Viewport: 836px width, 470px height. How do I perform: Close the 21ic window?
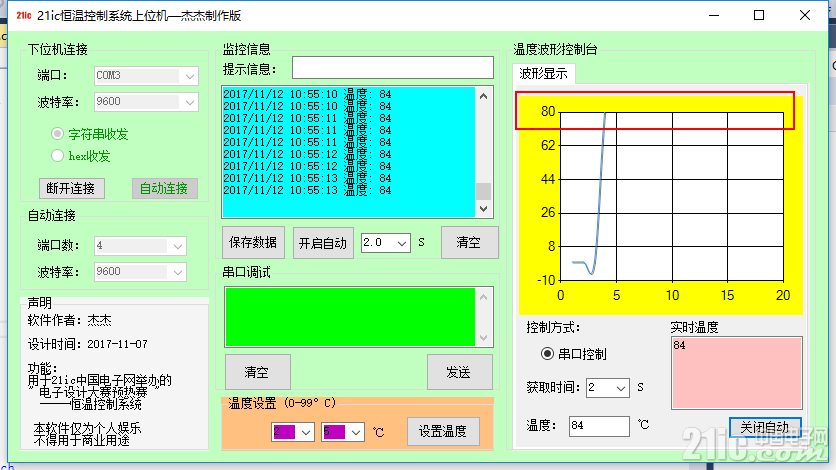pos(805,15)
